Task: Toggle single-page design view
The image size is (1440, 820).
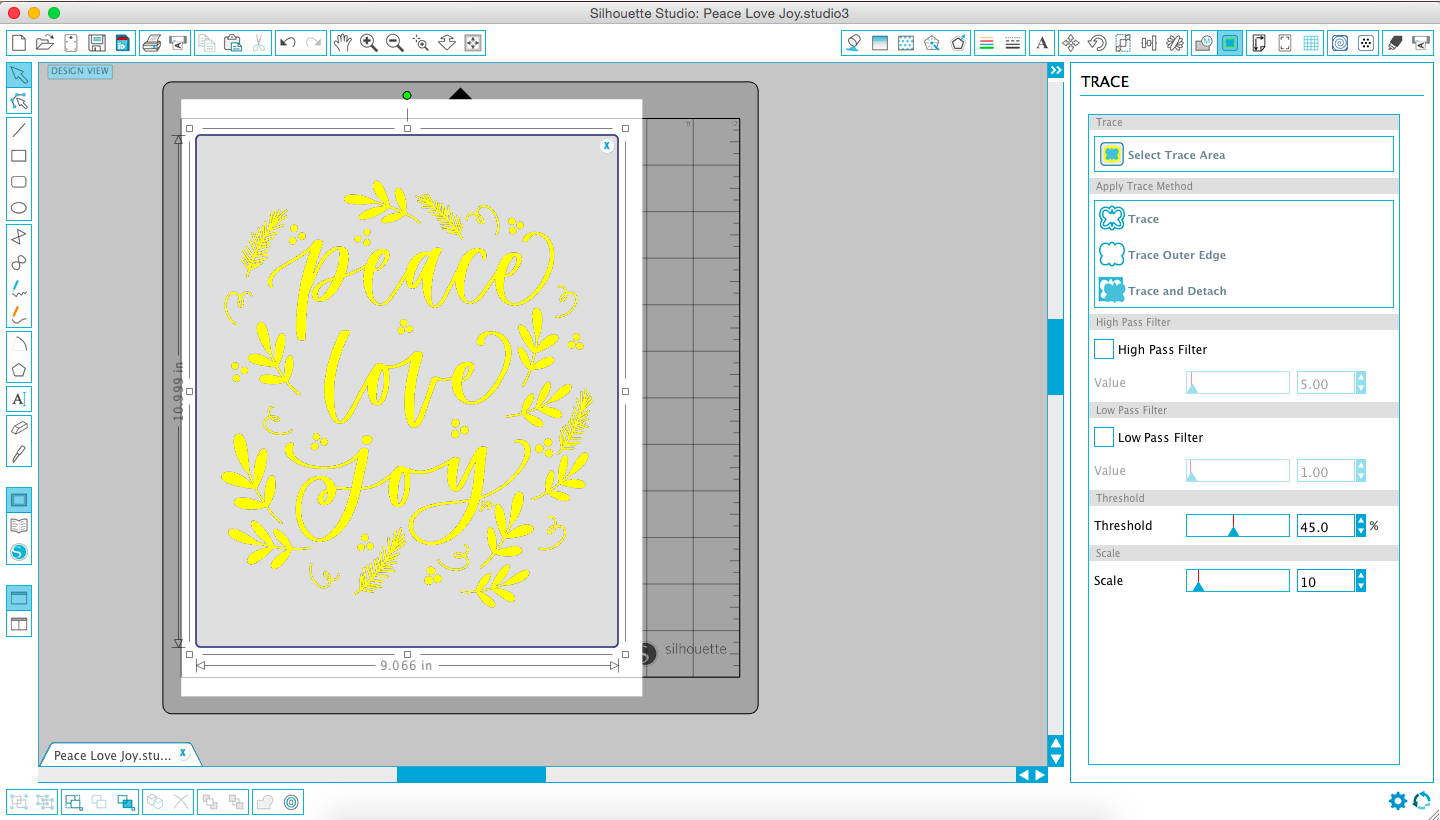Action: tap(18, 598)
